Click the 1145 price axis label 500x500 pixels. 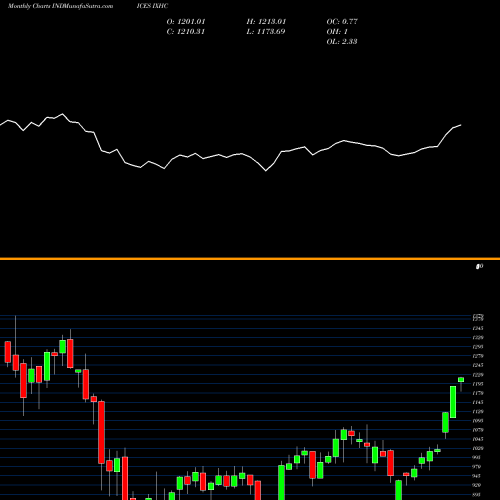tap(478, 402)
